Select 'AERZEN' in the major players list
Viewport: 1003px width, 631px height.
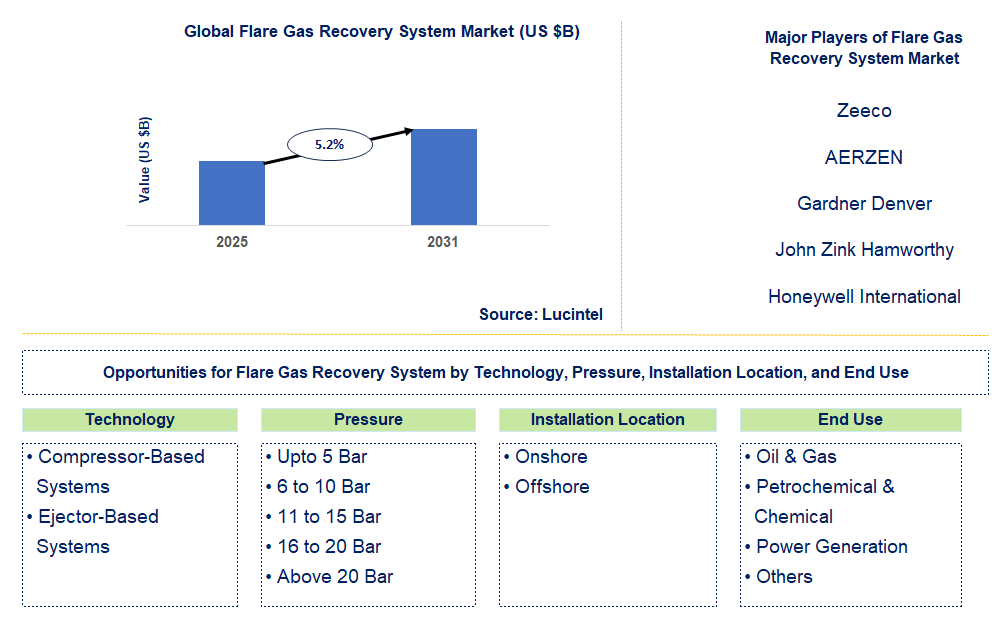pos(864,157)
